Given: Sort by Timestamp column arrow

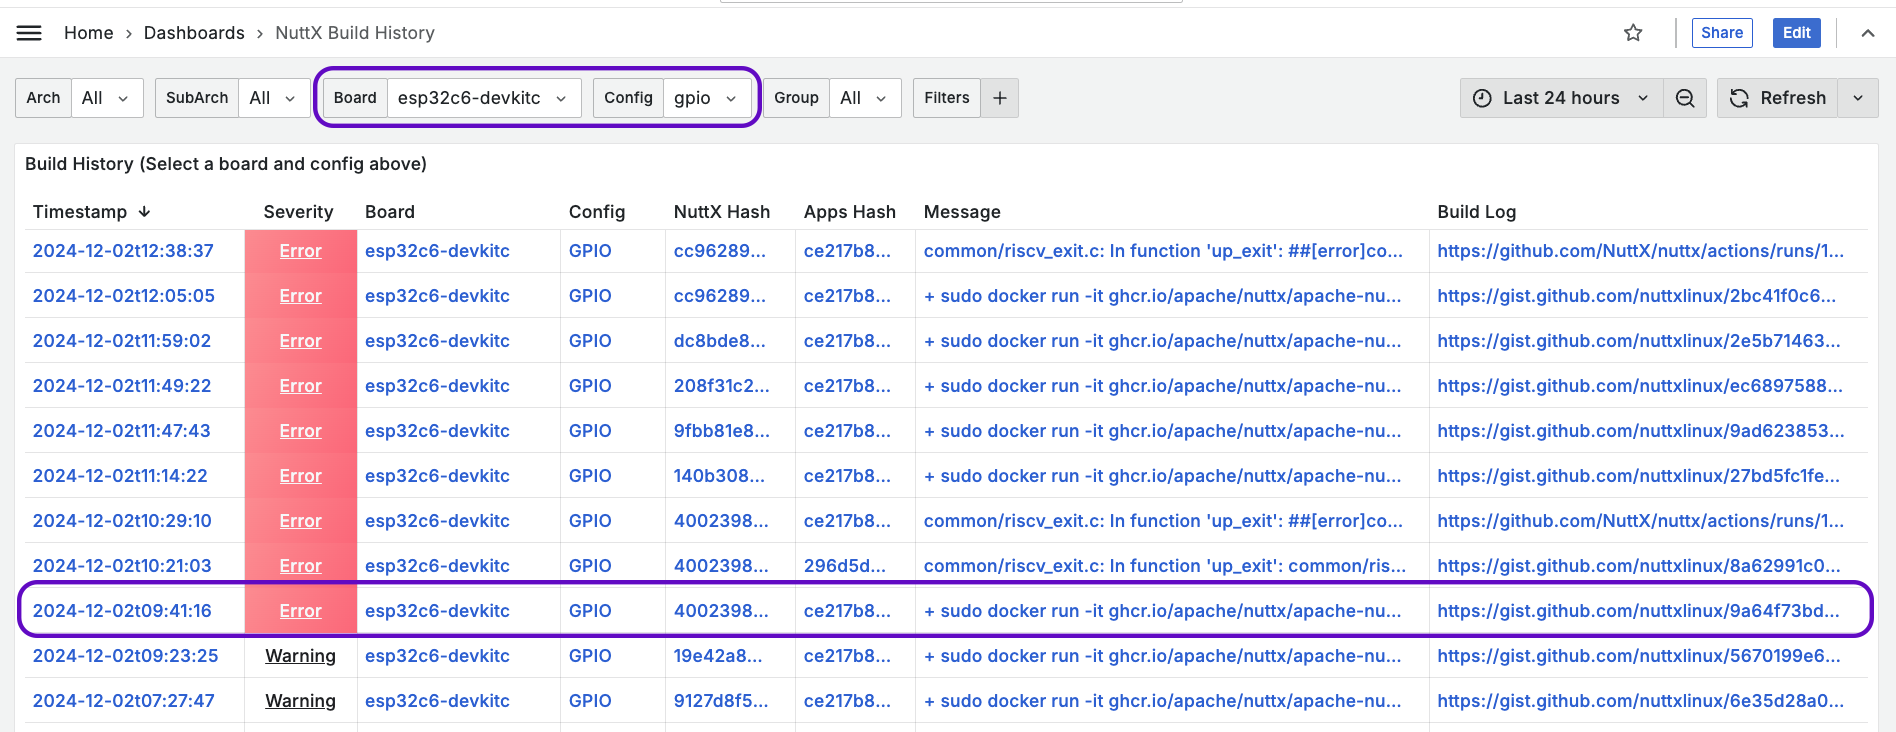Looking at the screenshot, I should 144,212.
